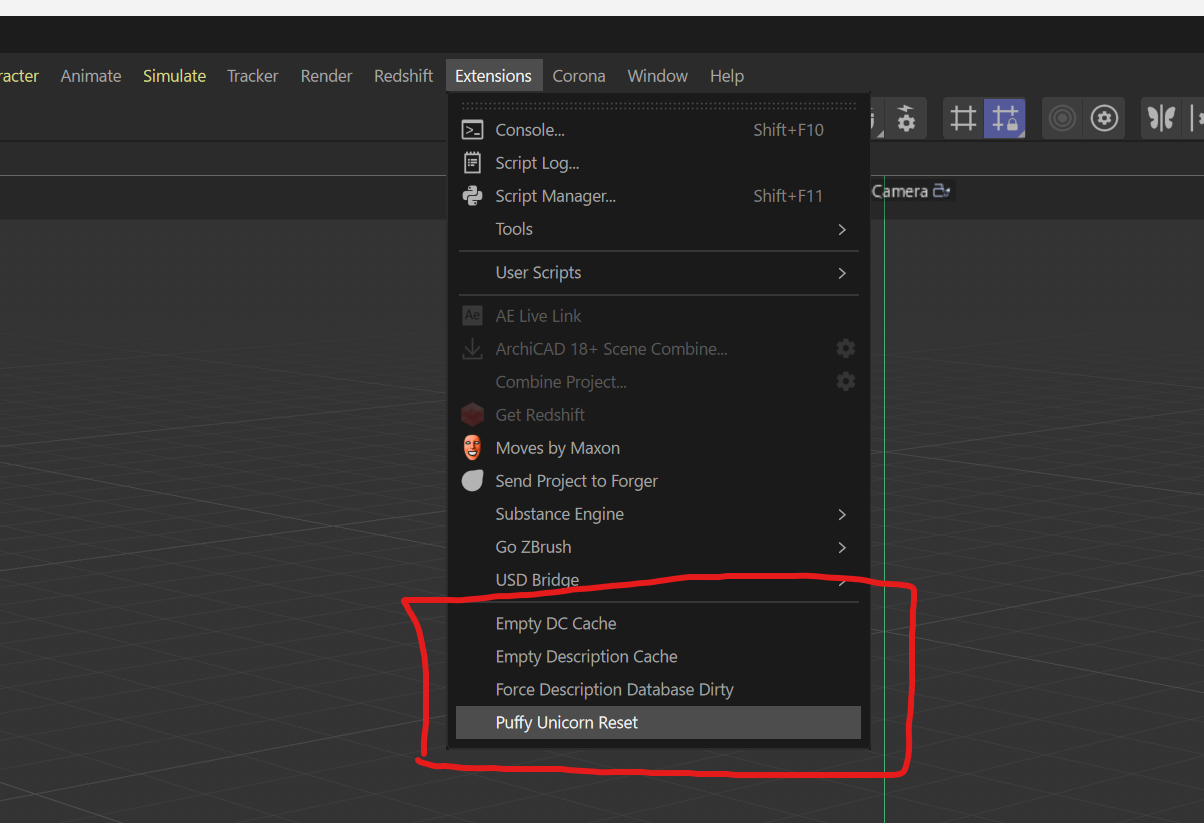The image size is (1204, 823).
Task: Run Puffy Unicorn Reset
Action: tap(658, 723)
